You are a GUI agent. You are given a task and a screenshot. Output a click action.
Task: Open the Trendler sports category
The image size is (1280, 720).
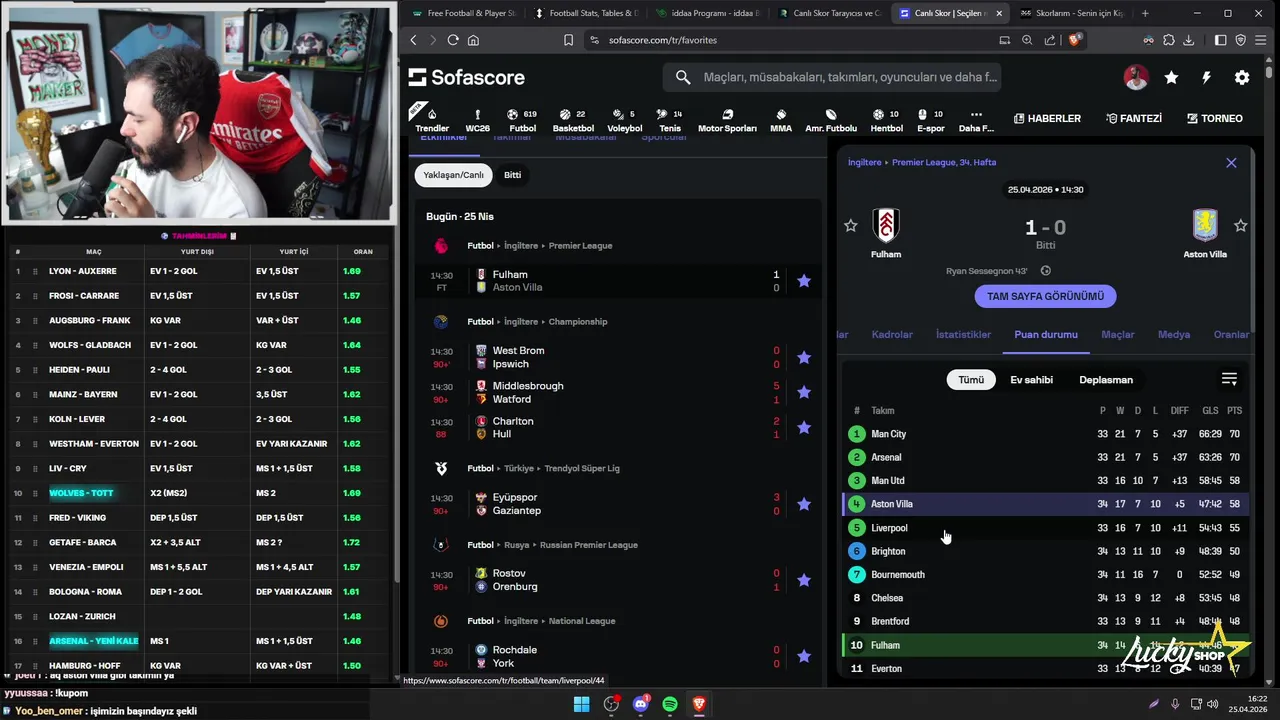432,120
